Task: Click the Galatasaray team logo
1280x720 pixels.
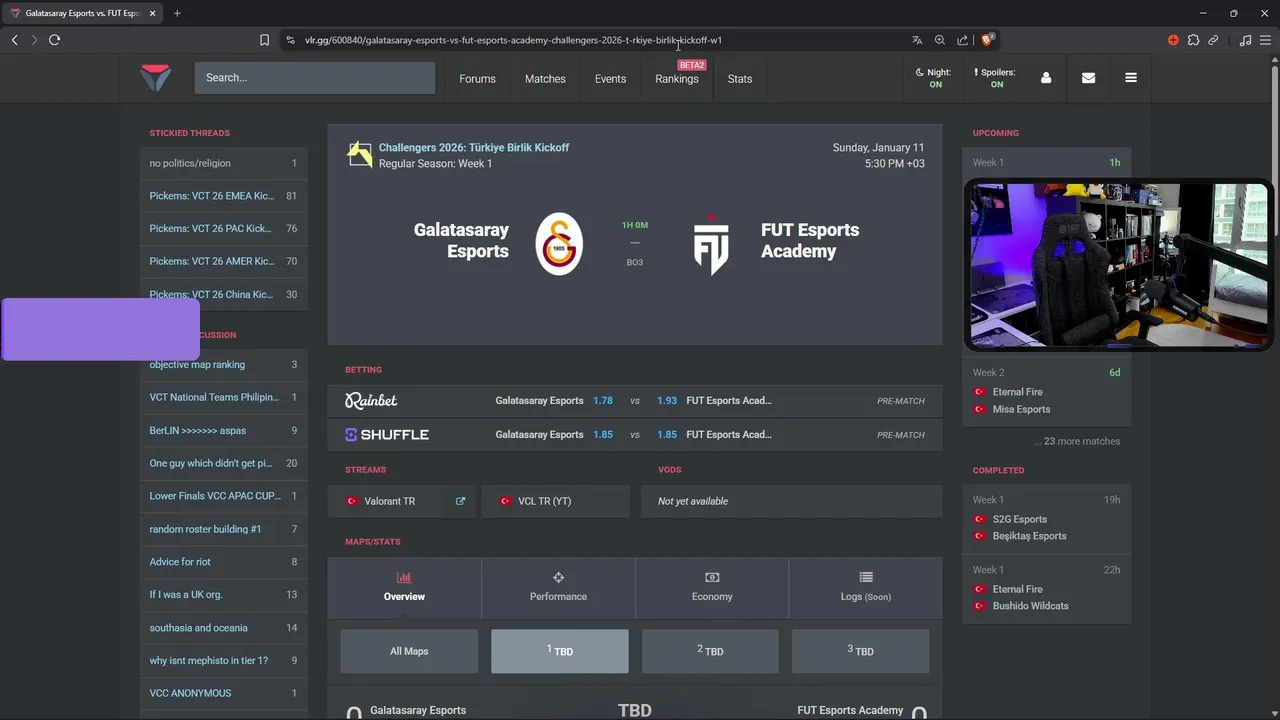Action: point(559,244)
